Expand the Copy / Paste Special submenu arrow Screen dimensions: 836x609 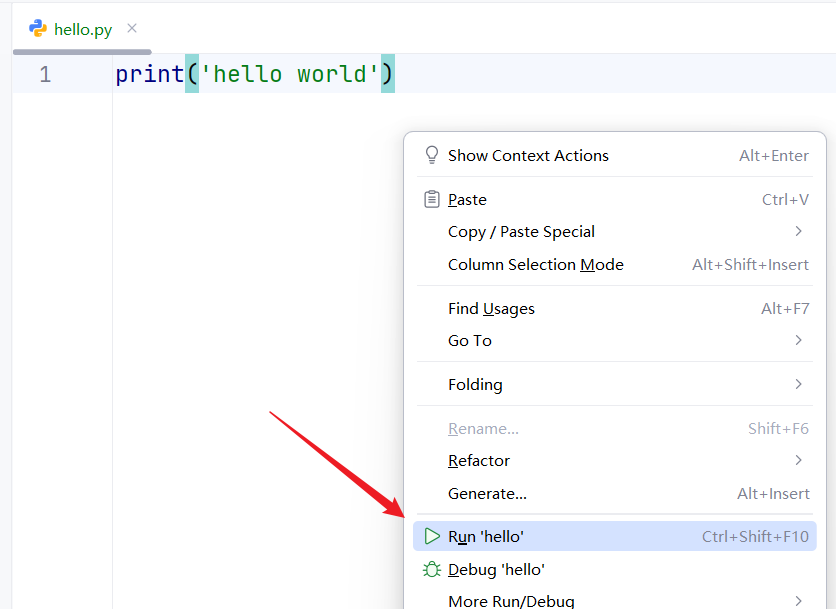798,231
